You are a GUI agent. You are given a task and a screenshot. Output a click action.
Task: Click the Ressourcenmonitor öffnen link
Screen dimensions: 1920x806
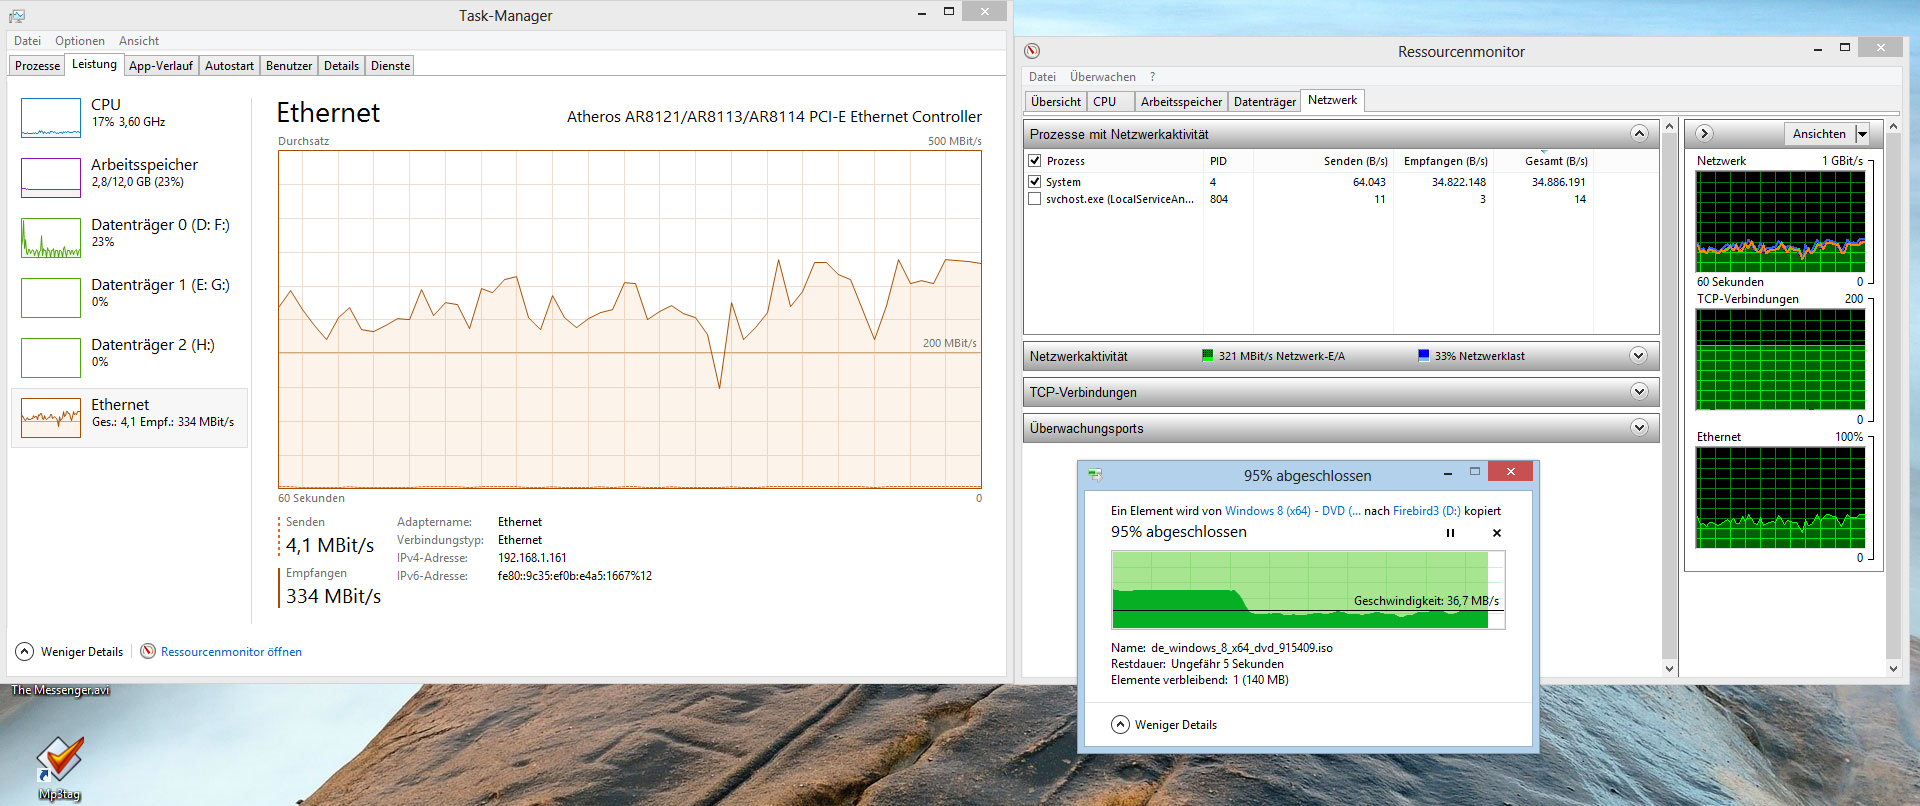point(231,652)
